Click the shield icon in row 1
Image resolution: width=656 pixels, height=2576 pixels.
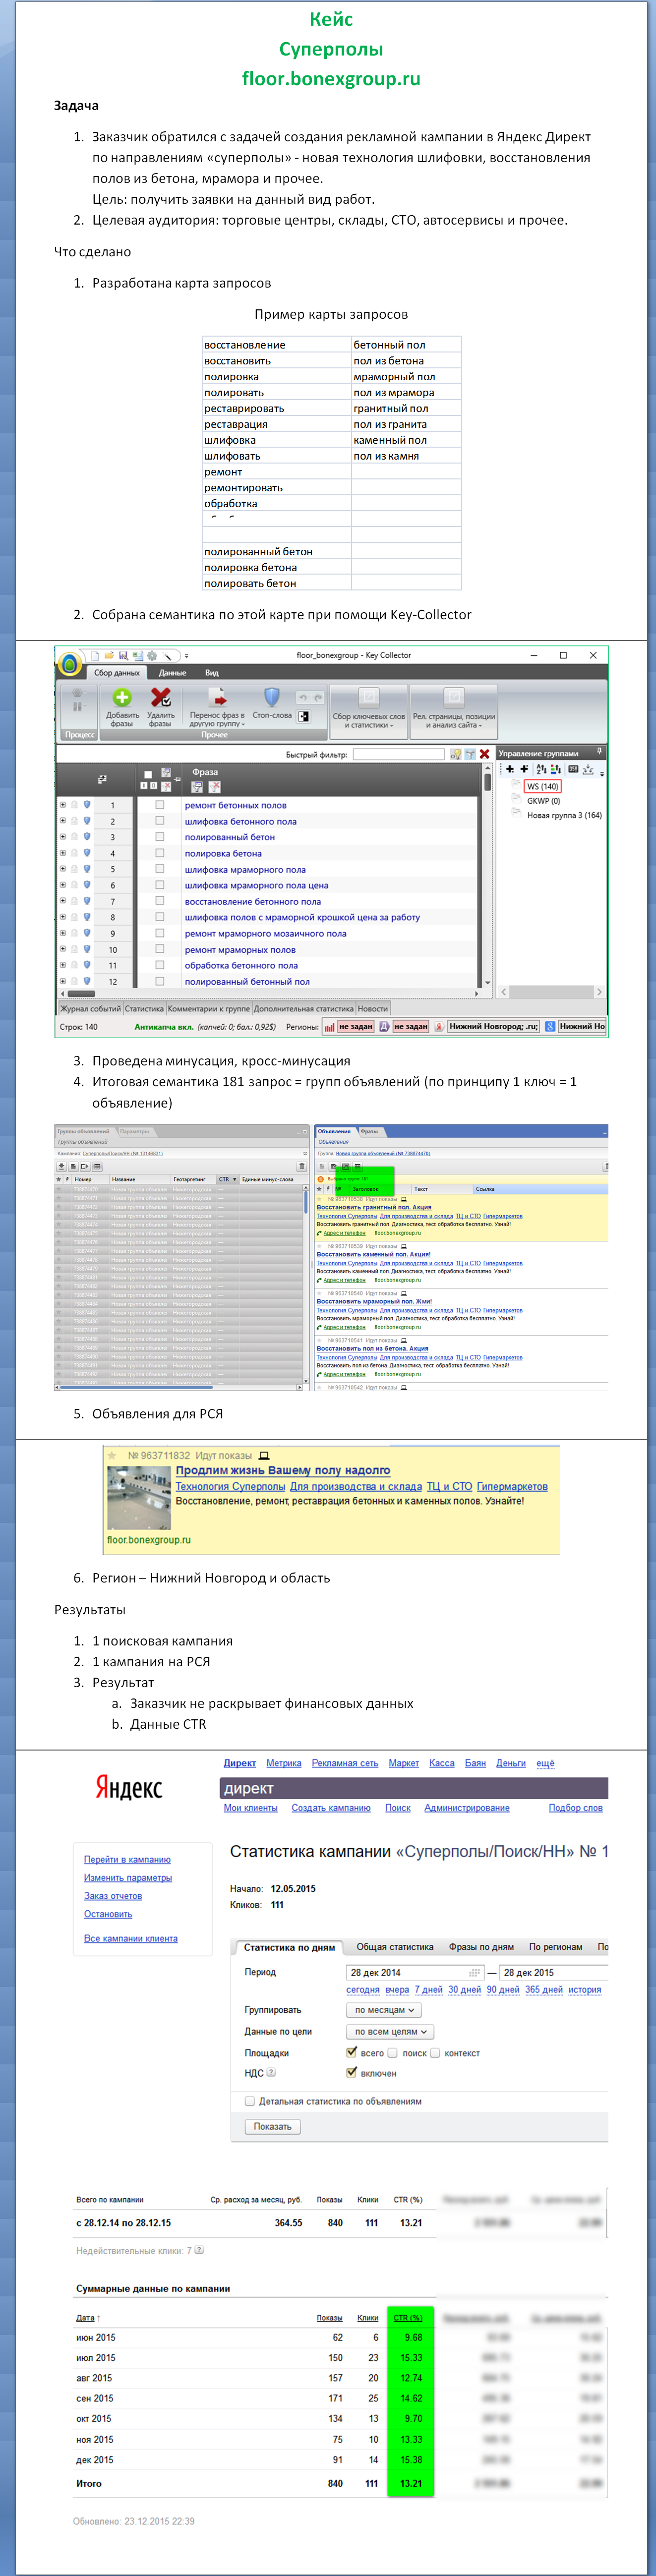87,804
